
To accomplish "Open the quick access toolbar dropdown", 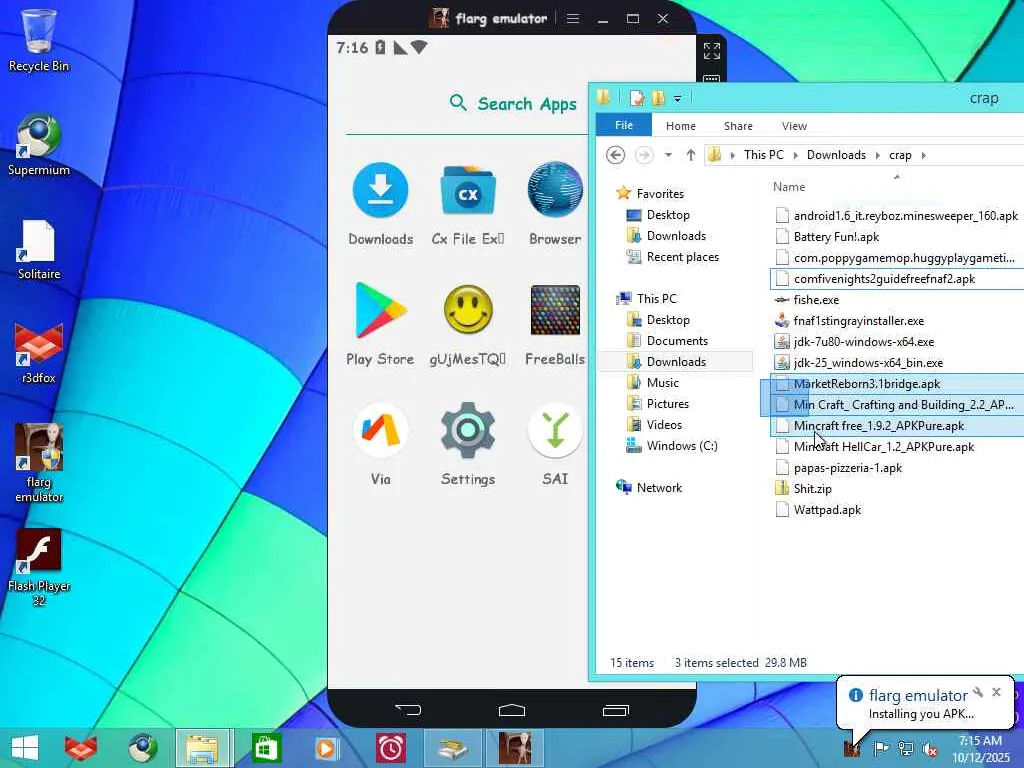I will [x=677, y=99].
